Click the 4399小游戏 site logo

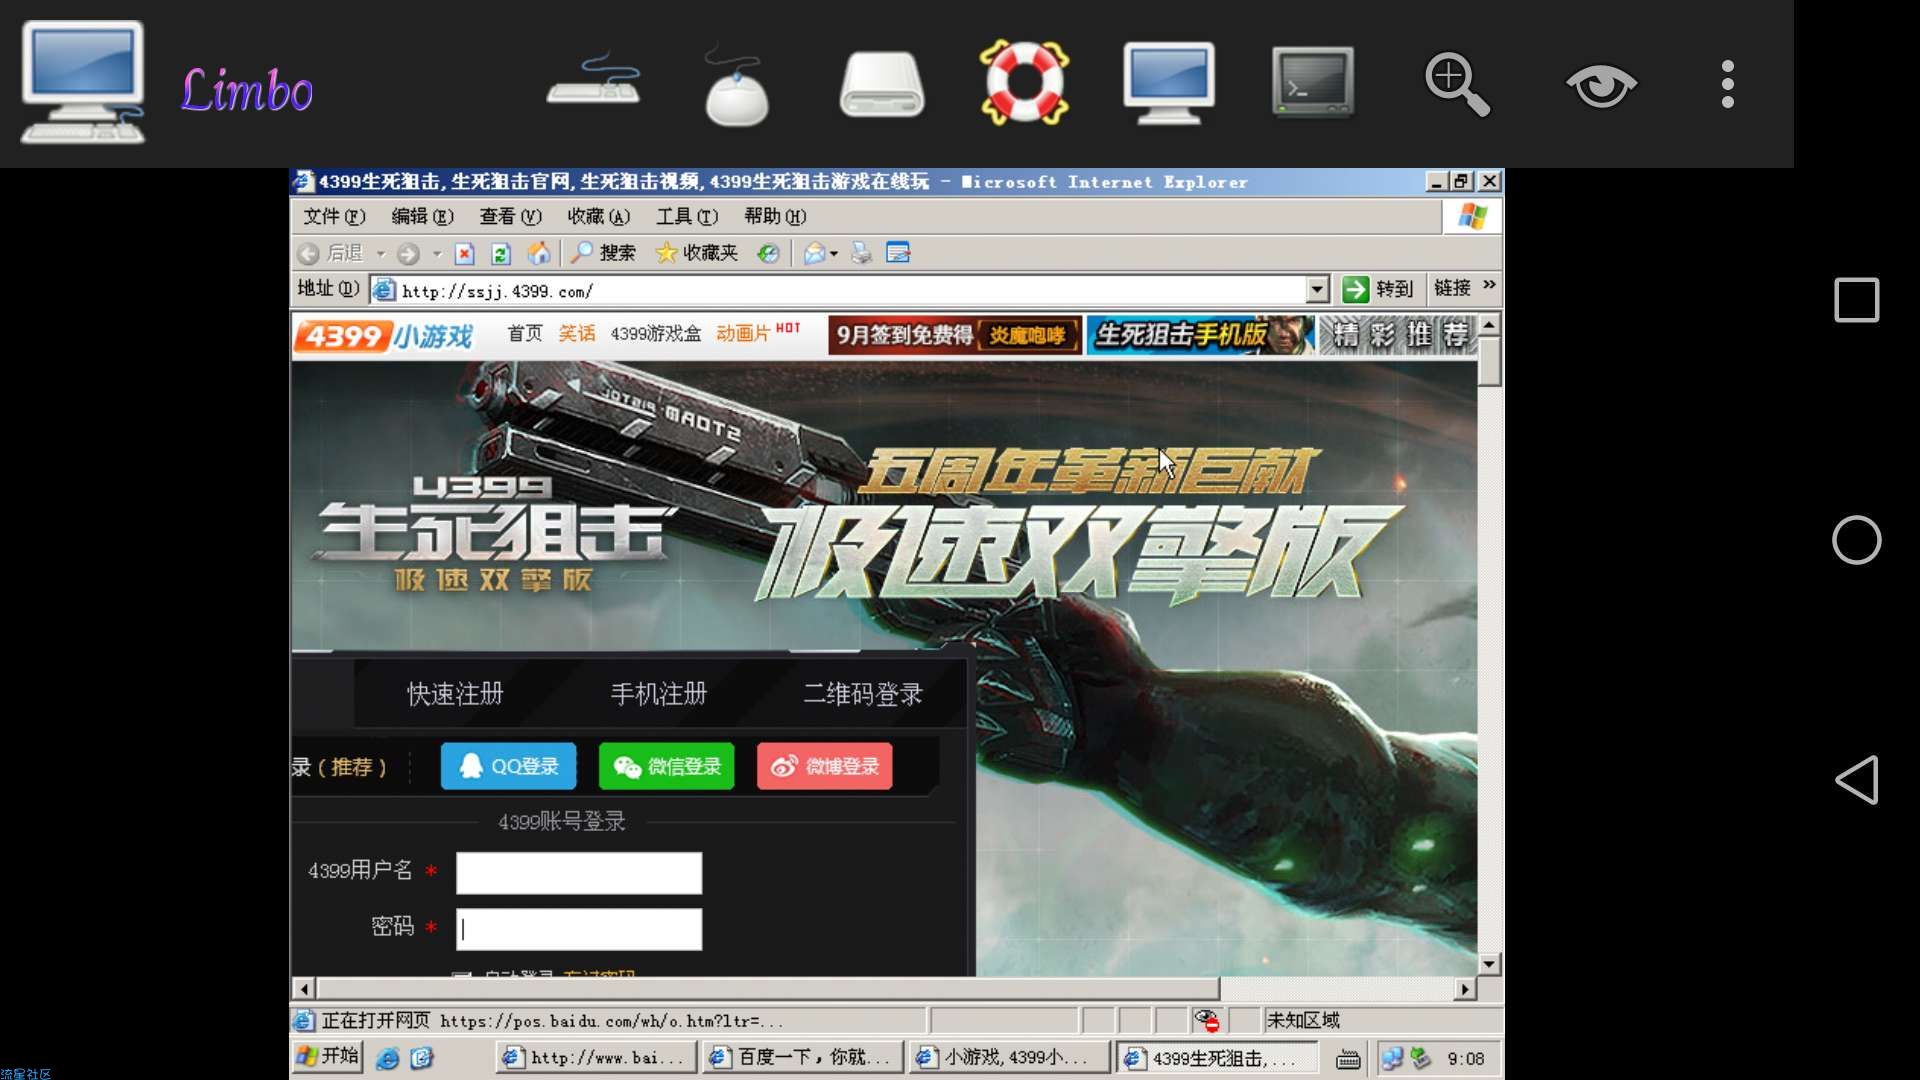[x=383, y=336]
